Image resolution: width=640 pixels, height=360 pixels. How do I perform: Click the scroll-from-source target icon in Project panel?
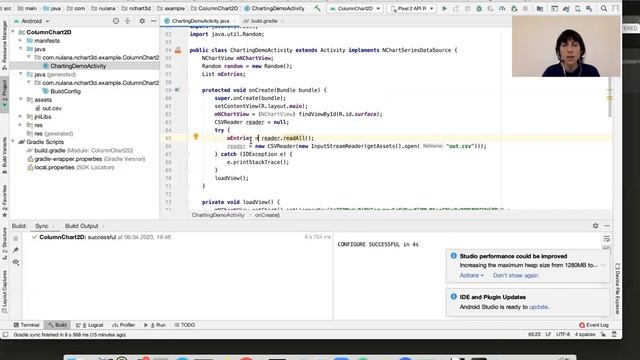[116, 21]
